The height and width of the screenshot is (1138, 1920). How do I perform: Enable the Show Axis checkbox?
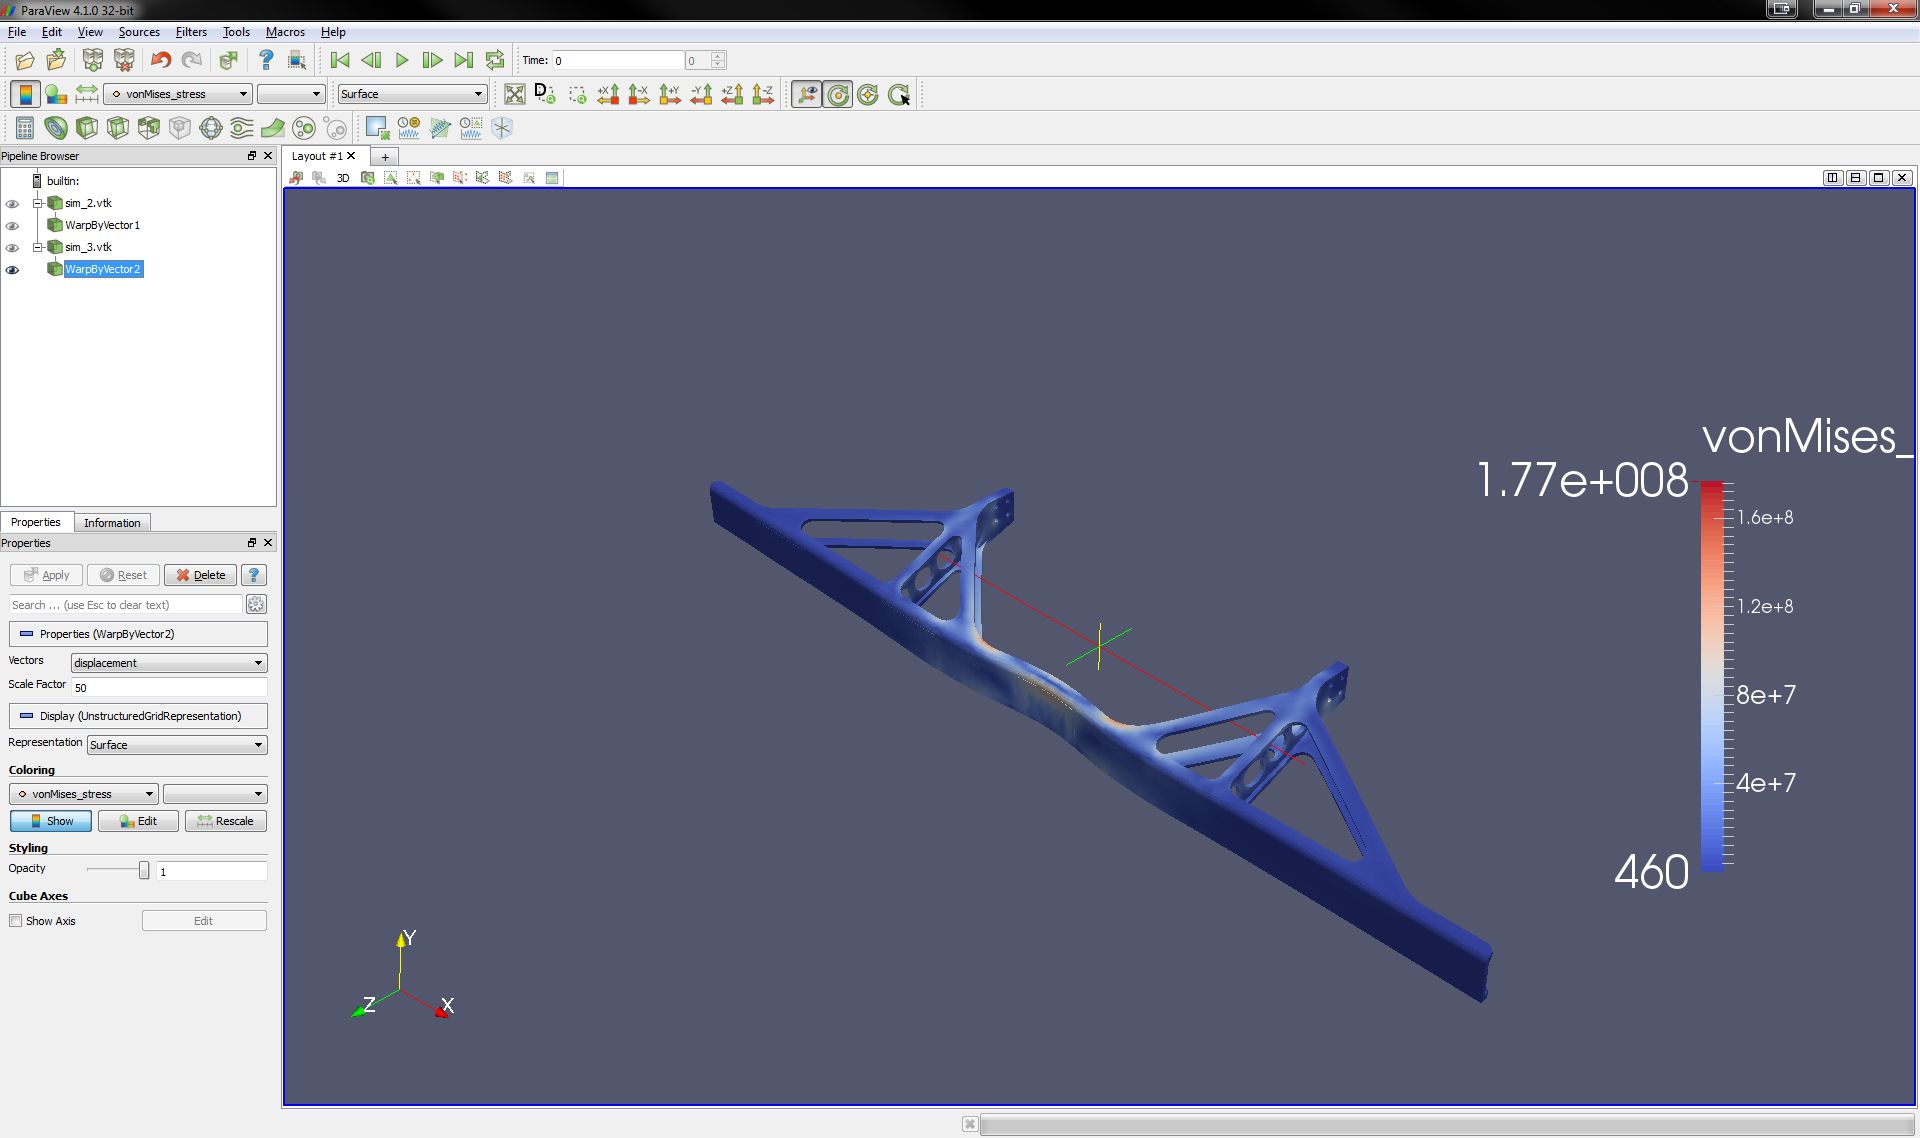click(x=16, y=921)
